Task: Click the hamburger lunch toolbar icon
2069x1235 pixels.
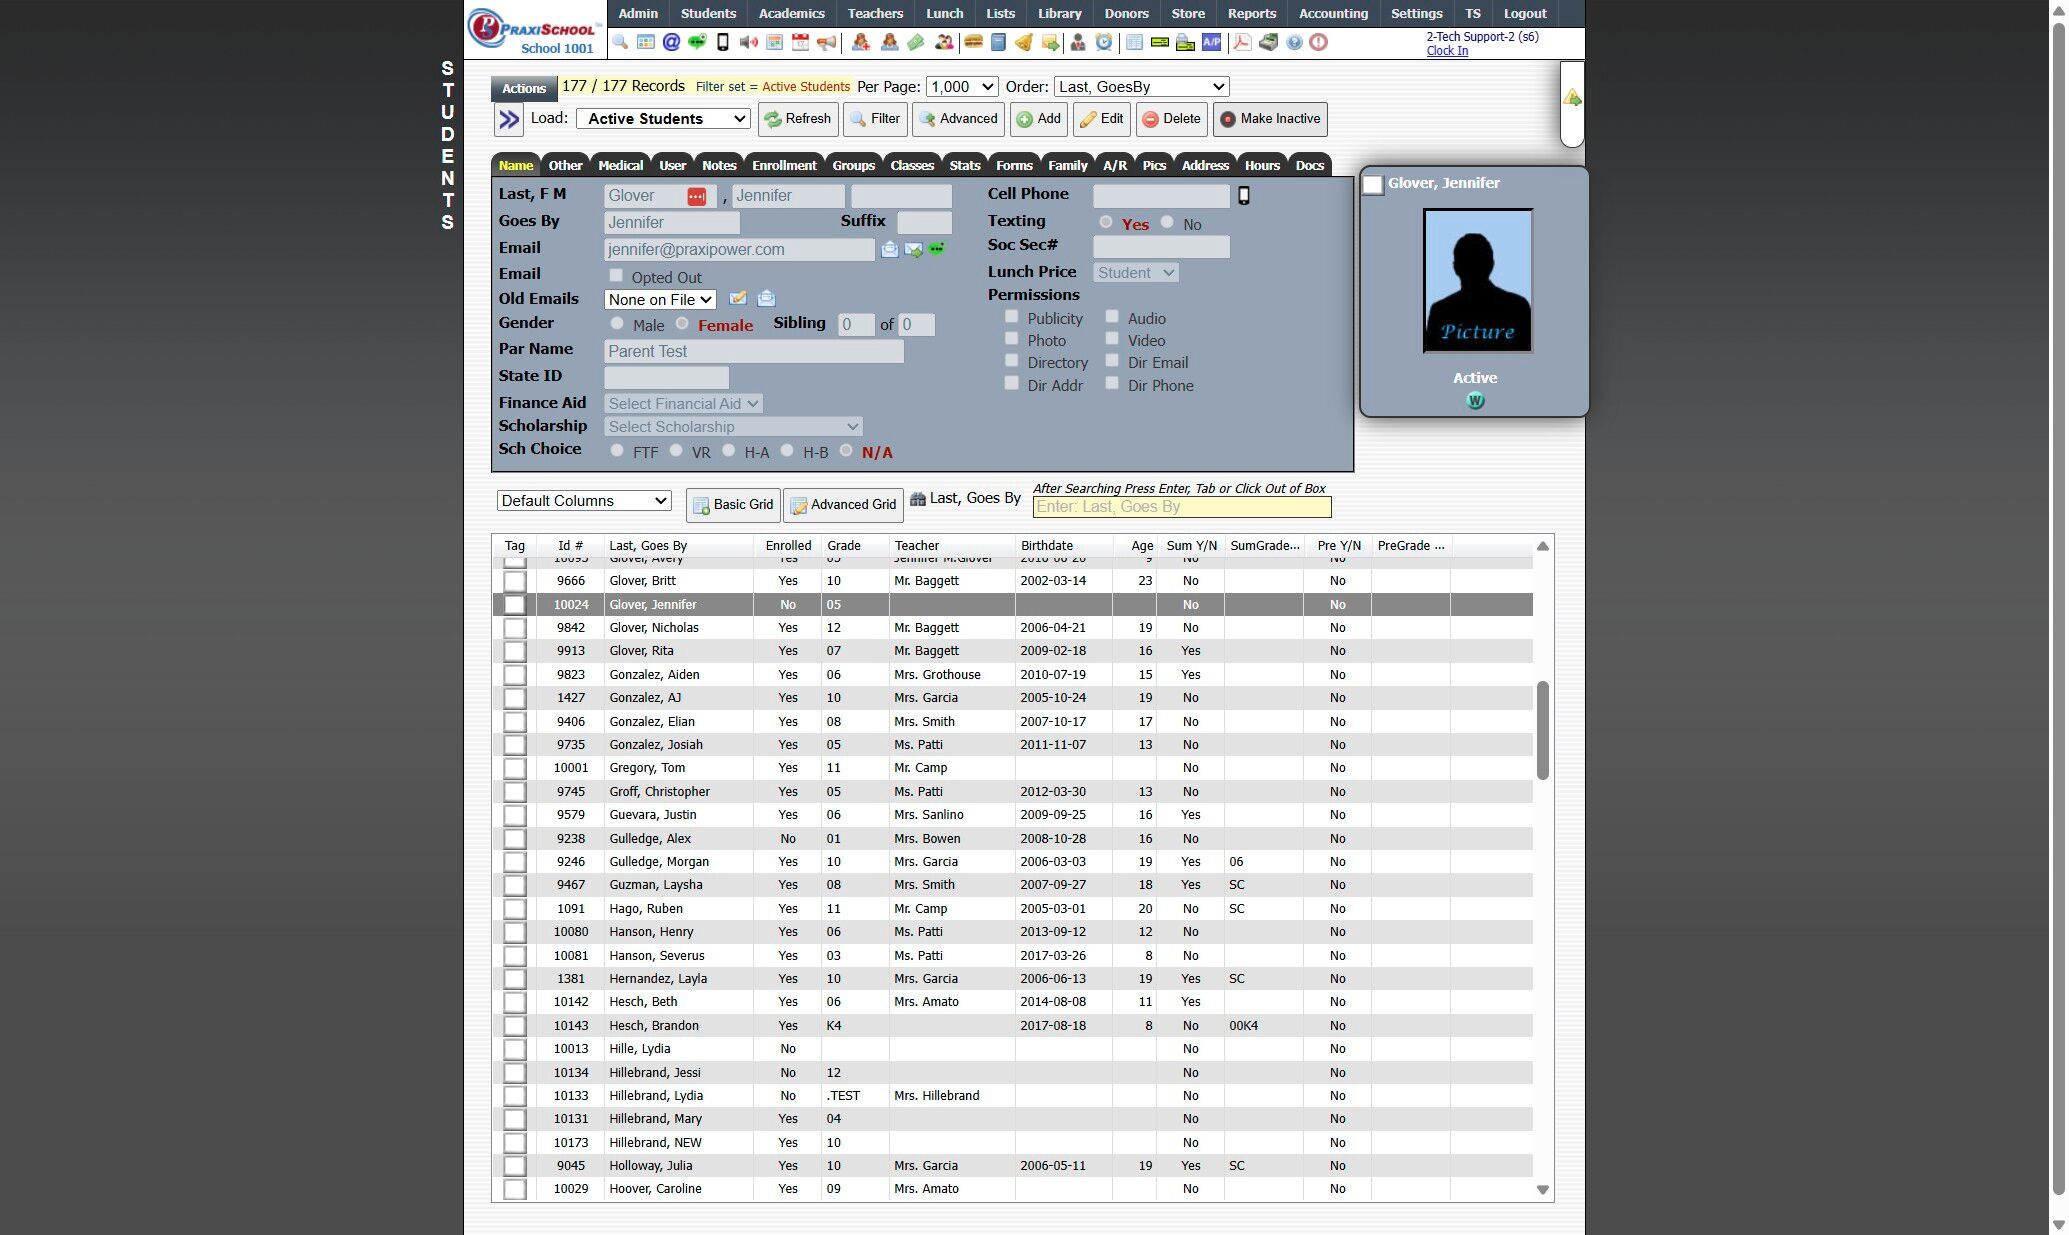Action: coord(973,42)
